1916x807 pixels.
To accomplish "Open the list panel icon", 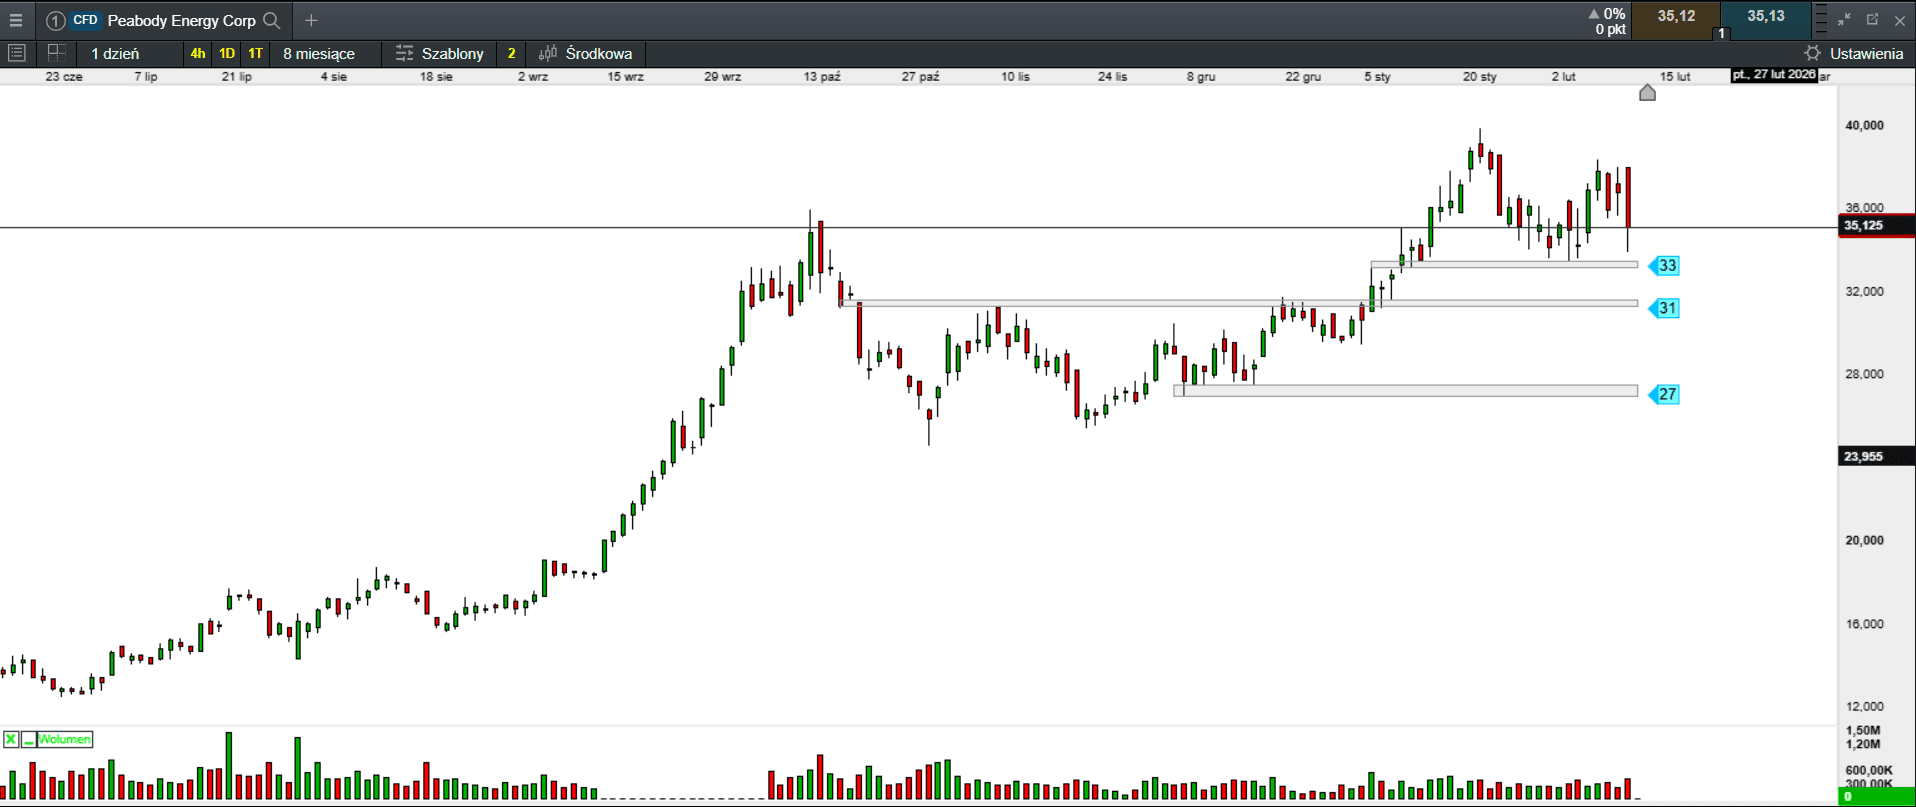I will [x=16, y=53].
